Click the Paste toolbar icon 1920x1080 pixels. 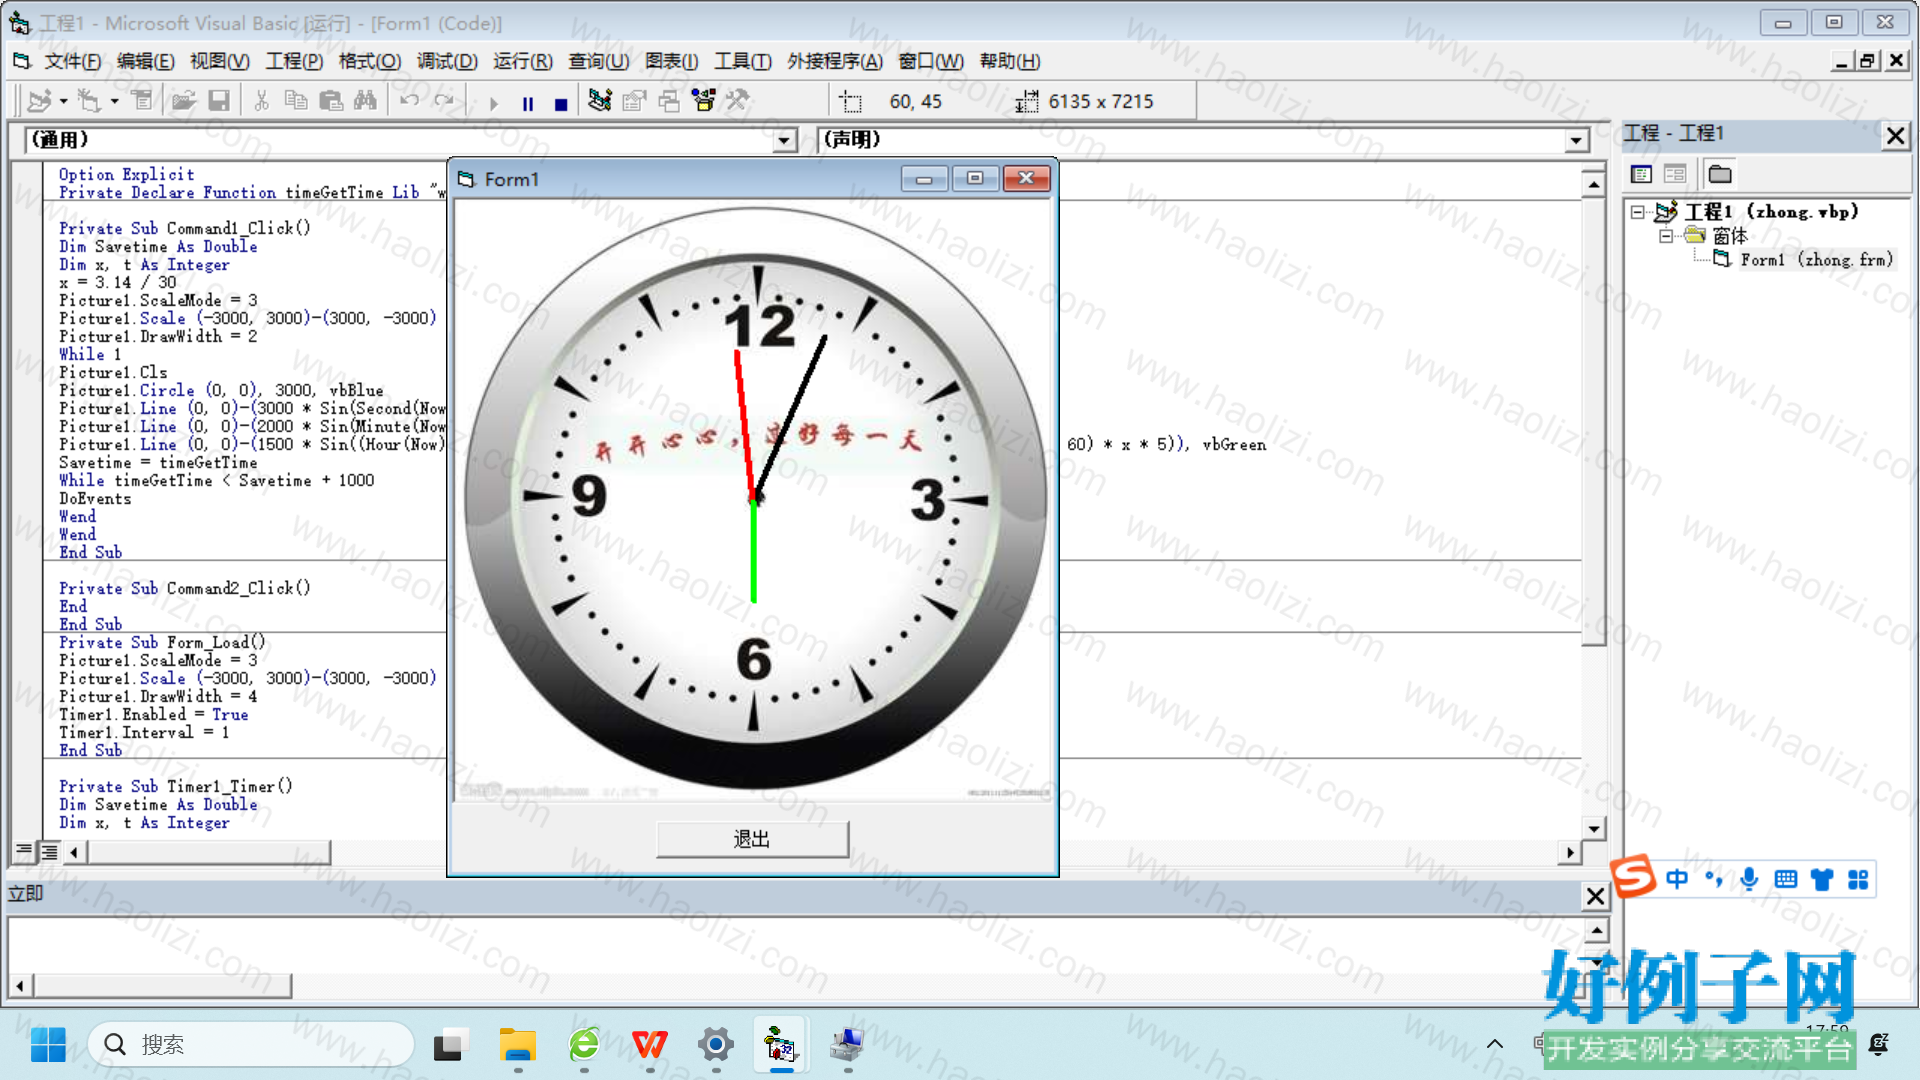(331, 101)
